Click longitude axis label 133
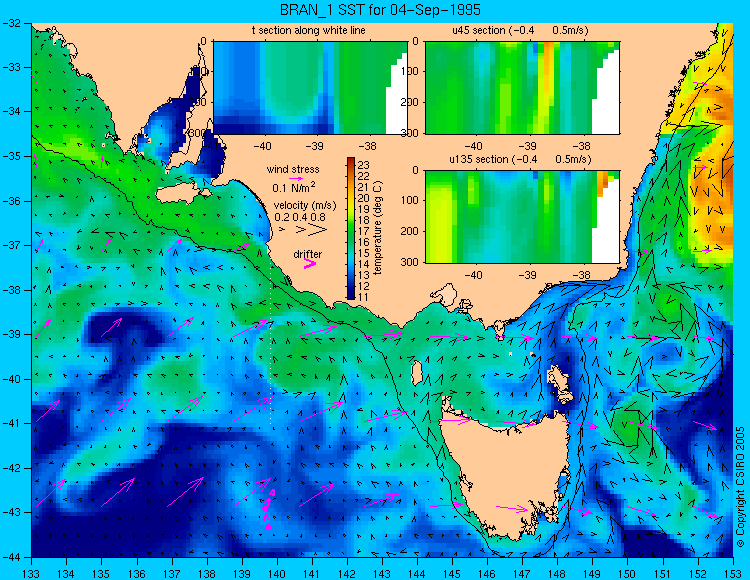 click(x=31, y=574)
